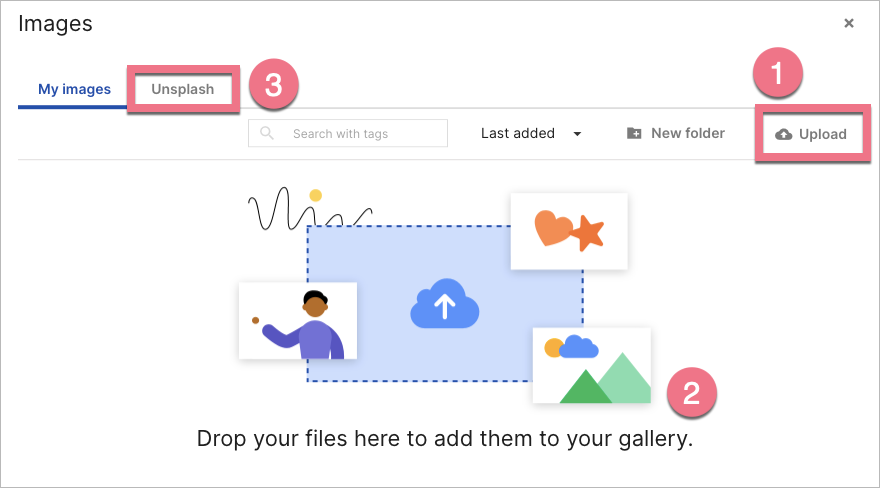Select the My images tab

74,89
